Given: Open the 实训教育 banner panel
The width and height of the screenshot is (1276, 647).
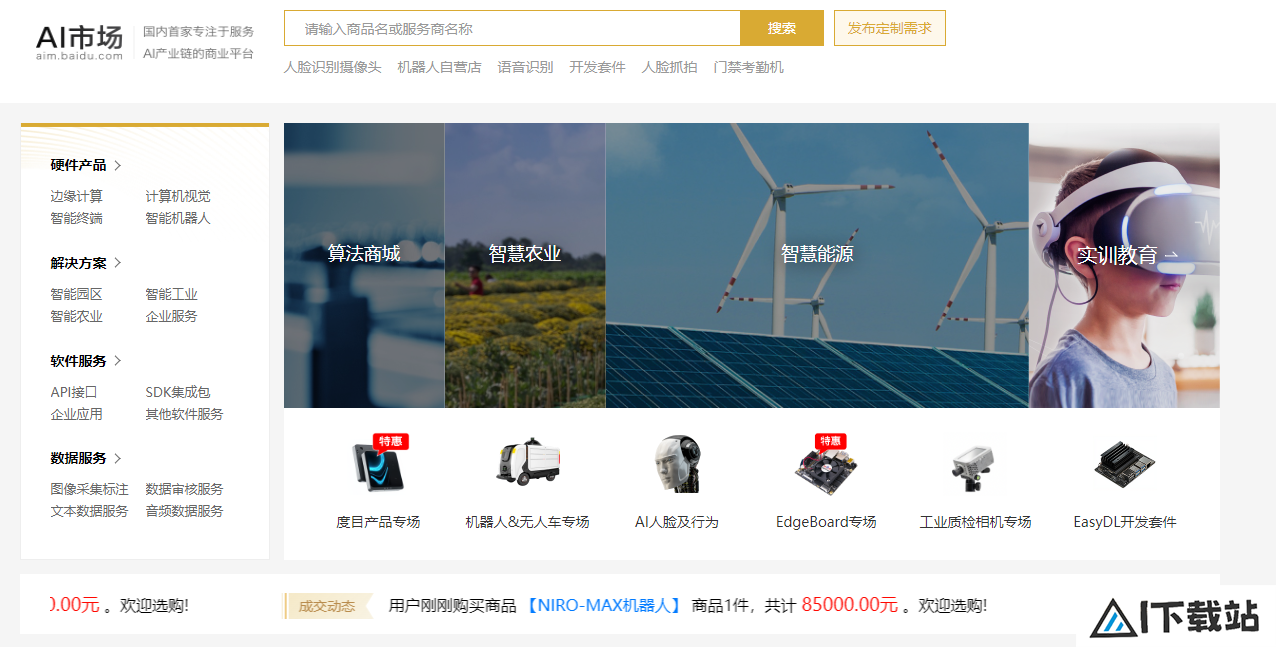Looking at the screenshot, I should click(x=1124, y=265).
